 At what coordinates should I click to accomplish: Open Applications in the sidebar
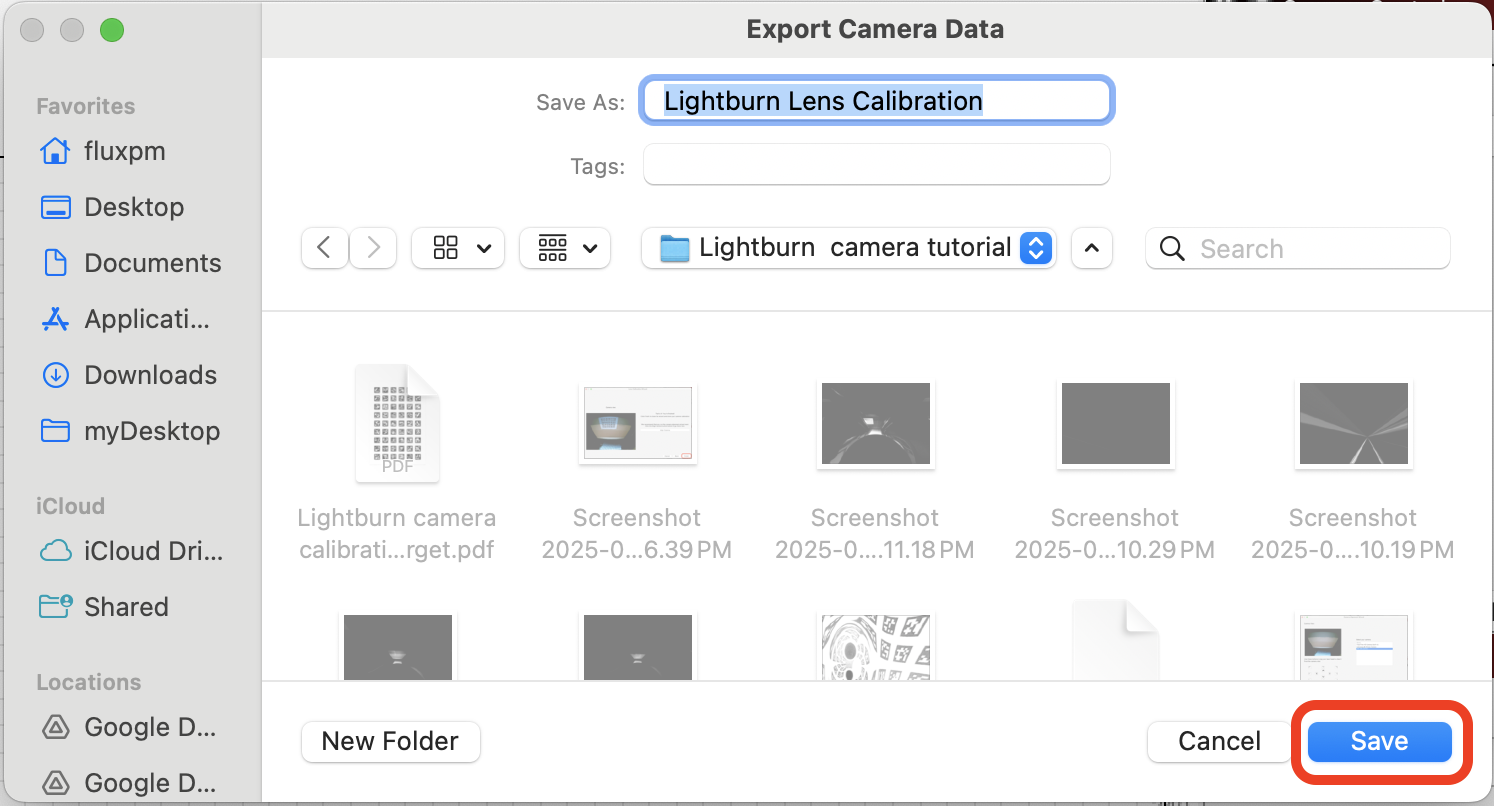click(x=124, y=319)
